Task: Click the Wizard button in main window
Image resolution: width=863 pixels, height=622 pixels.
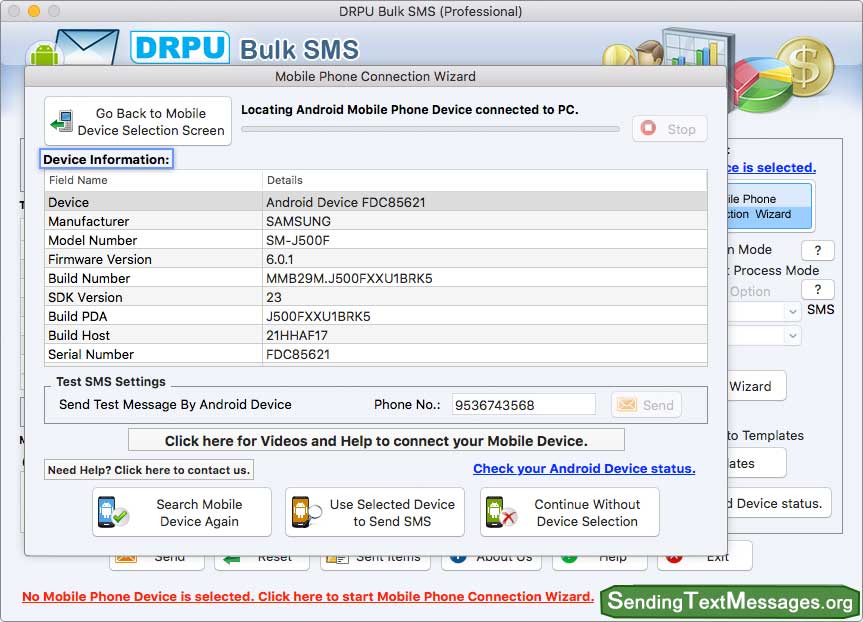Action: pyautogui.click(x=756, y=386)
